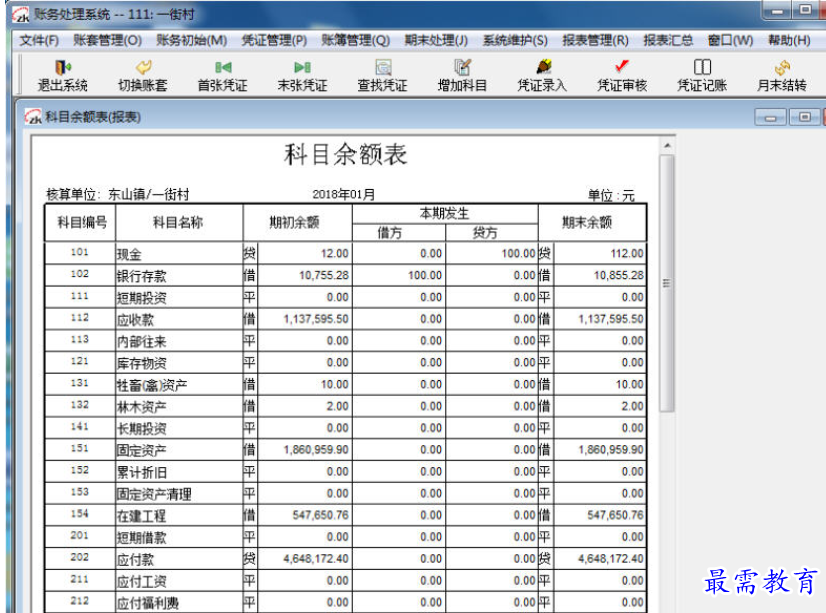
Task: Select the 内部往来 subject name
Action: tap(142, 342)
